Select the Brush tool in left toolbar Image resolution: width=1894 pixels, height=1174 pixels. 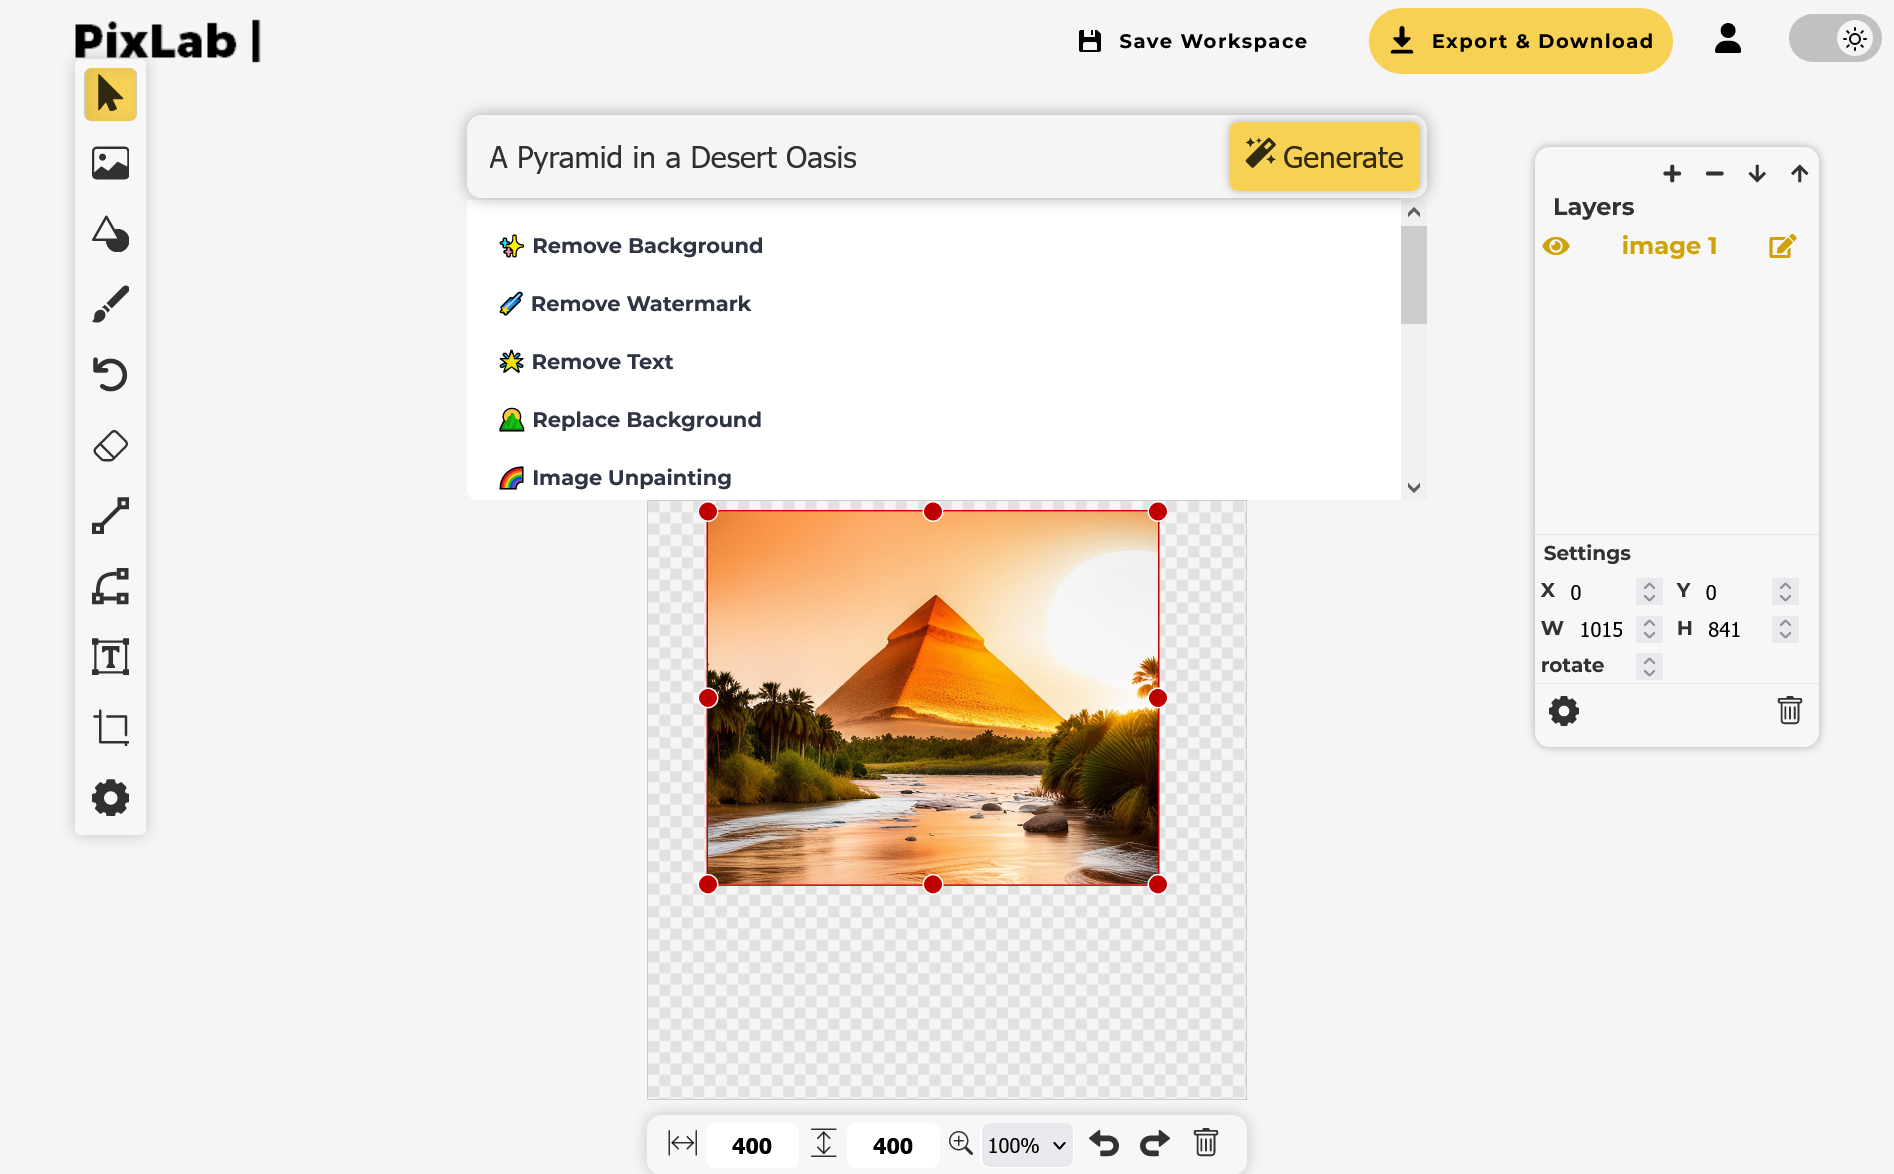[110, 305]
